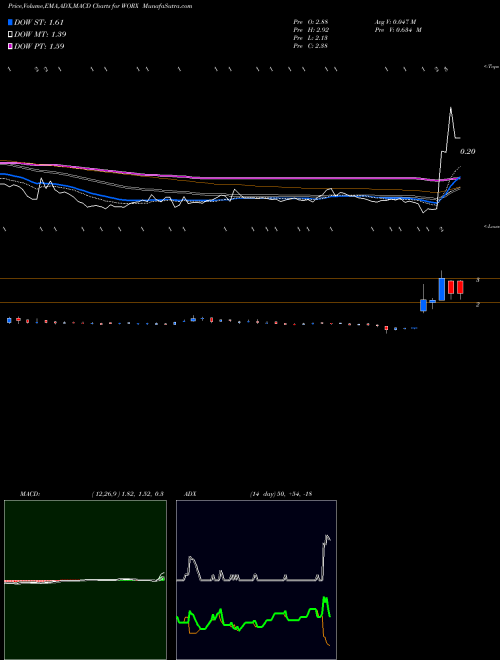Click the peak of the white price spike

(x=451, y=108)
